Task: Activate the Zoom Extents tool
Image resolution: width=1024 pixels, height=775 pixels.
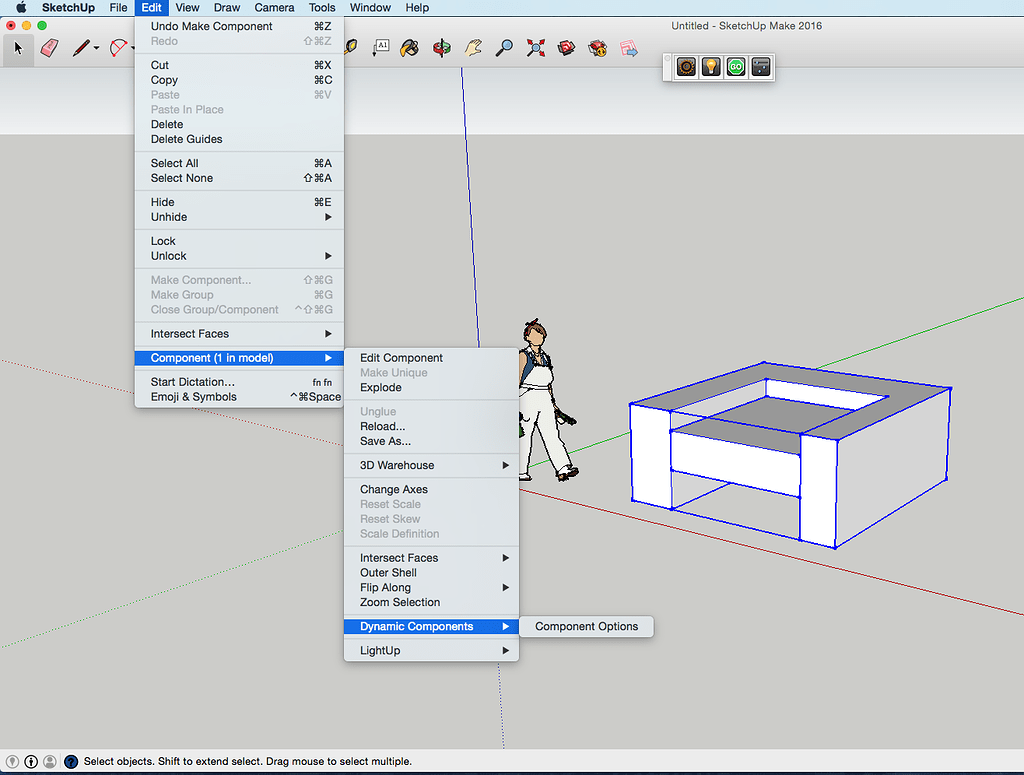Action: (x=536, y=47)
